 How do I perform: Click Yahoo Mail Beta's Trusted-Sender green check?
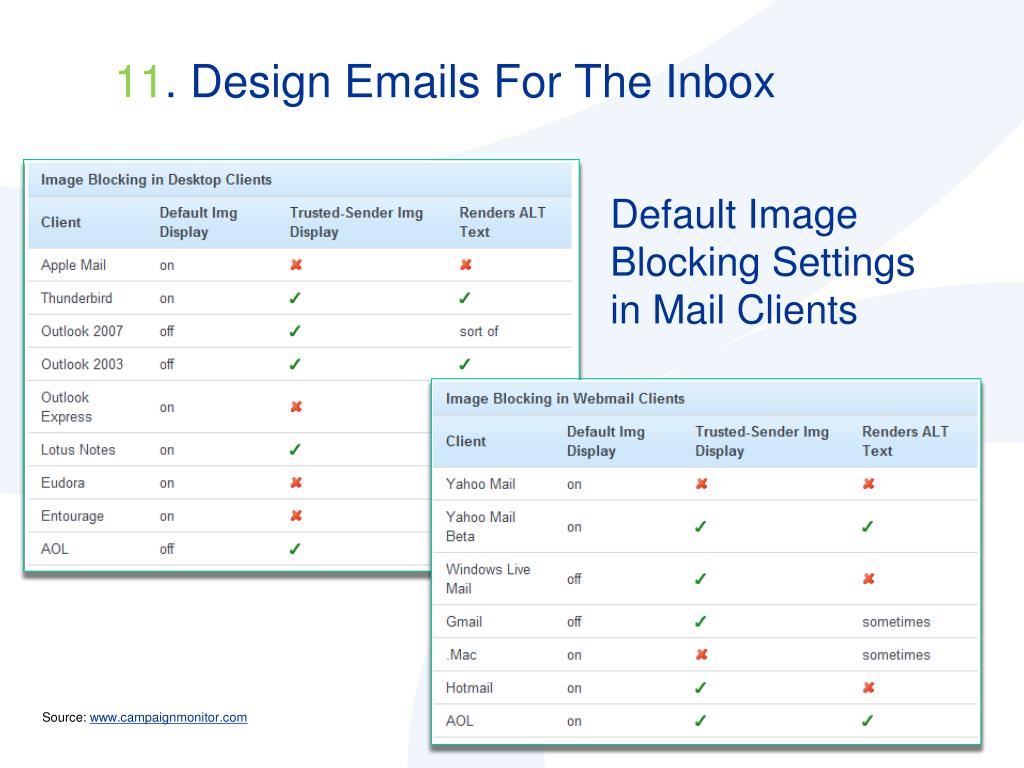[x=701, y=526]
